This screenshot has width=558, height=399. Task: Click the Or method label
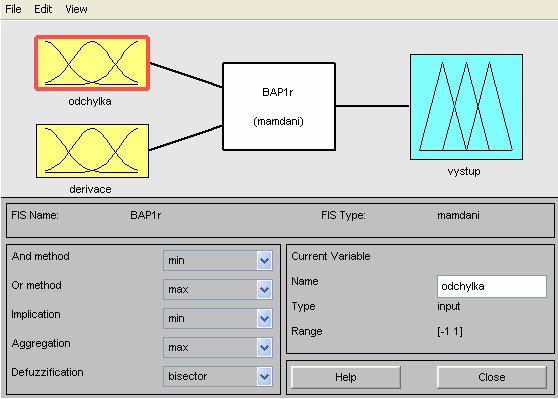coord(36,285)
